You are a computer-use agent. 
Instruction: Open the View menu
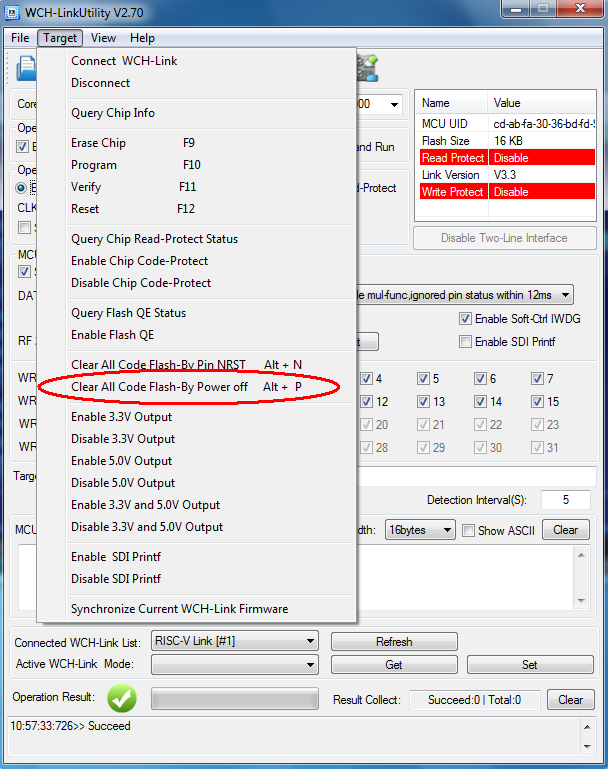103,38
